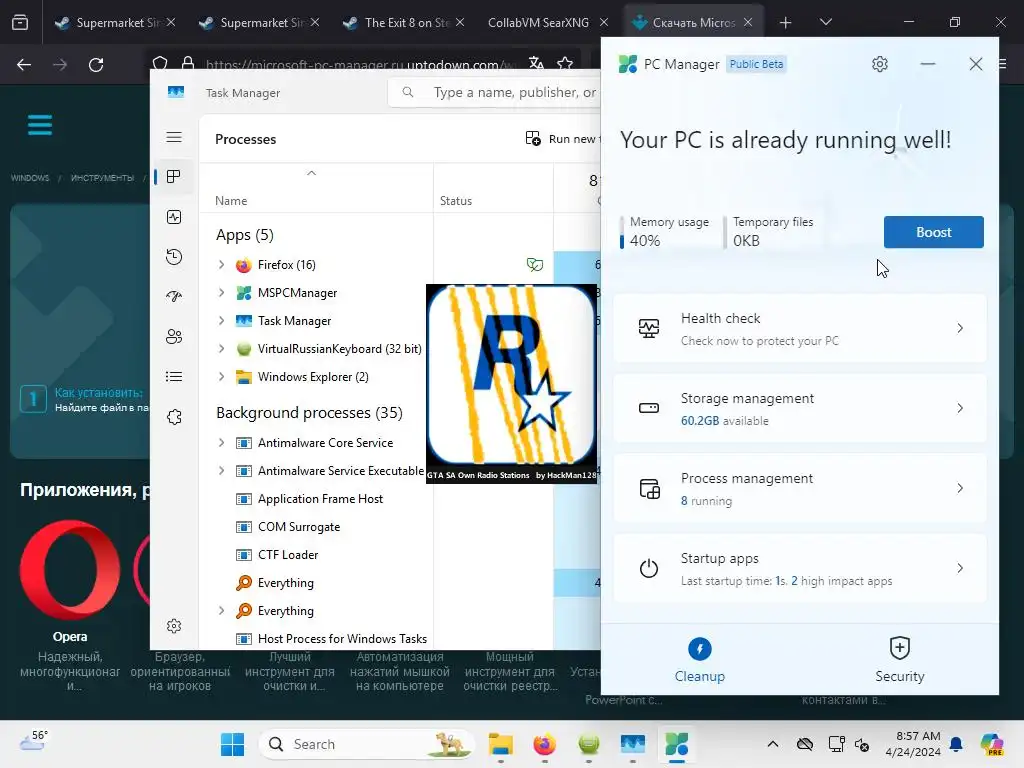Screen dimensions: 1024x768
Task: Click Firefox translate page icon
Action: [536, 63]
